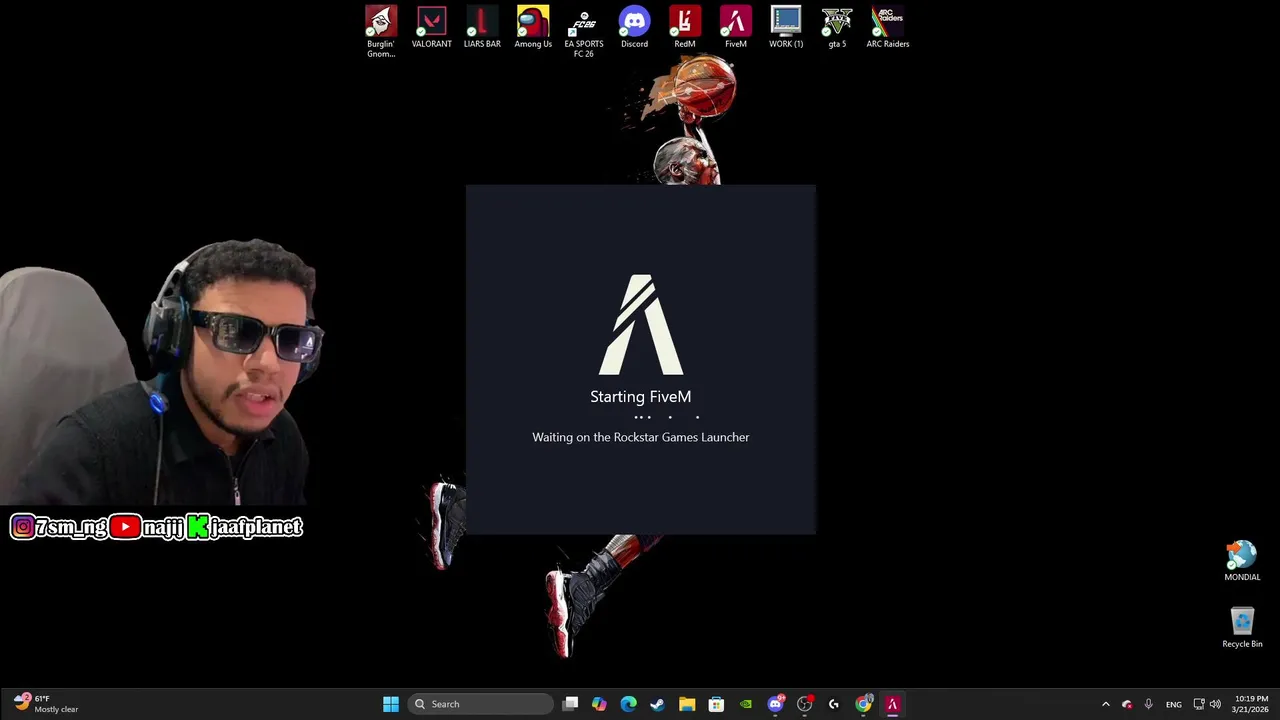
Task: Open Steam from the taskbar
Action: (x=657, y=704)
